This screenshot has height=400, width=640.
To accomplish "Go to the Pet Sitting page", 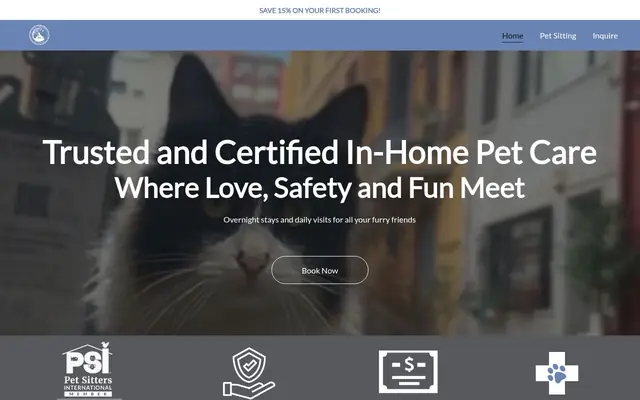I will [558, 36].
